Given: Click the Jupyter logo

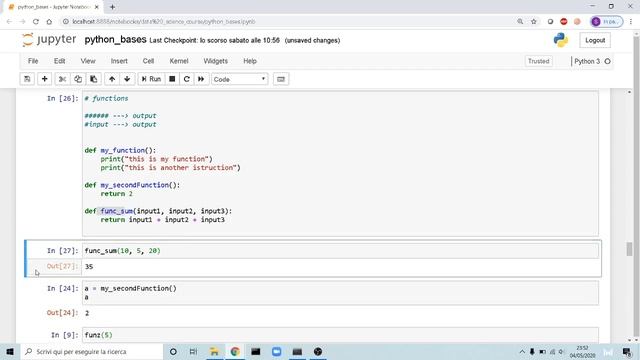Looking at the screenshot, I should pos(49,40).
